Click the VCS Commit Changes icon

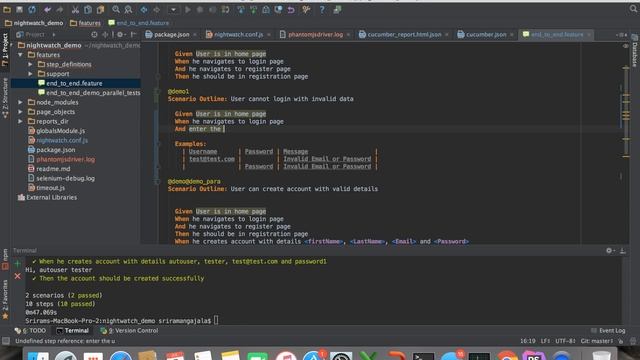coord(253,9)
